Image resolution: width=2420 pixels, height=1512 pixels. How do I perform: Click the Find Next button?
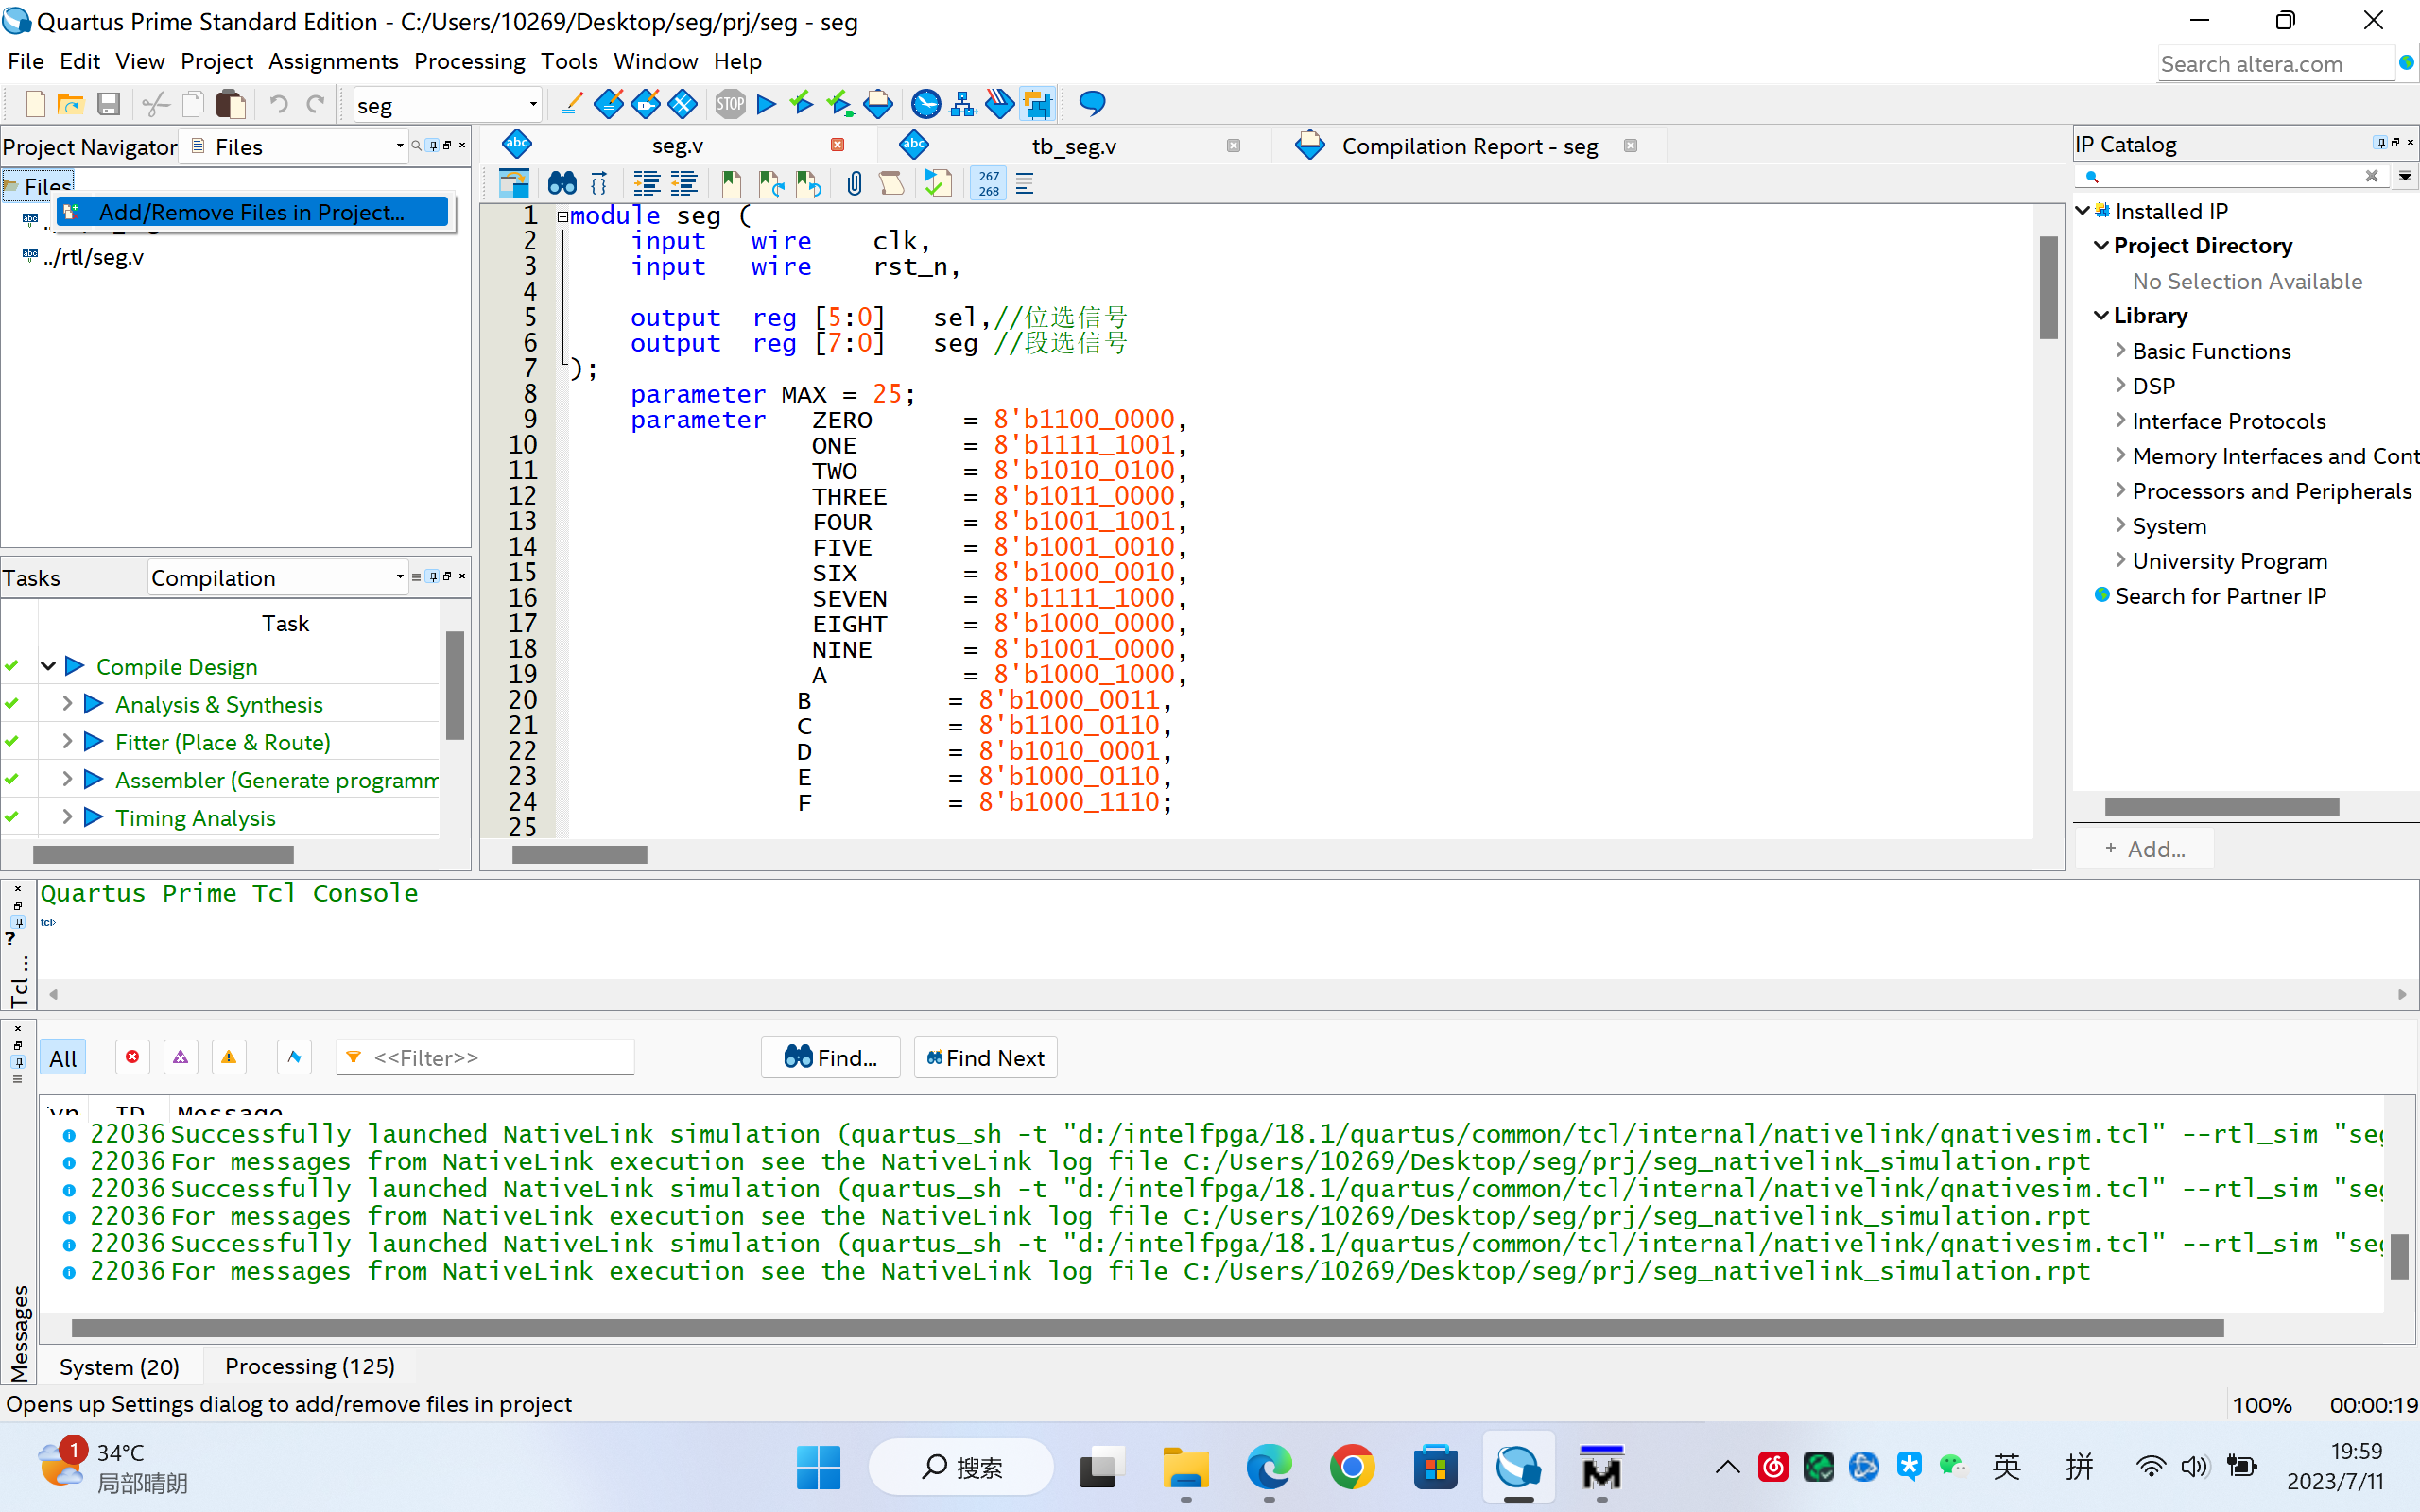click(985, 1058)
